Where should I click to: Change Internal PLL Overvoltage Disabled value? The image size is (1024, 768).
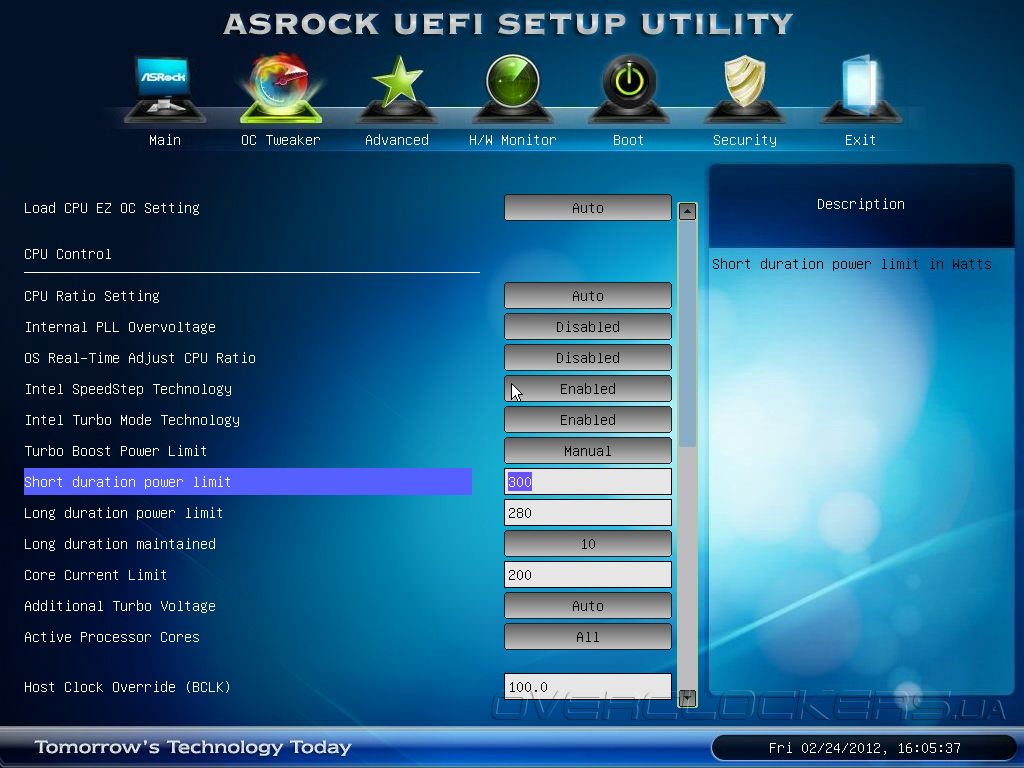[x=588, y=327]
